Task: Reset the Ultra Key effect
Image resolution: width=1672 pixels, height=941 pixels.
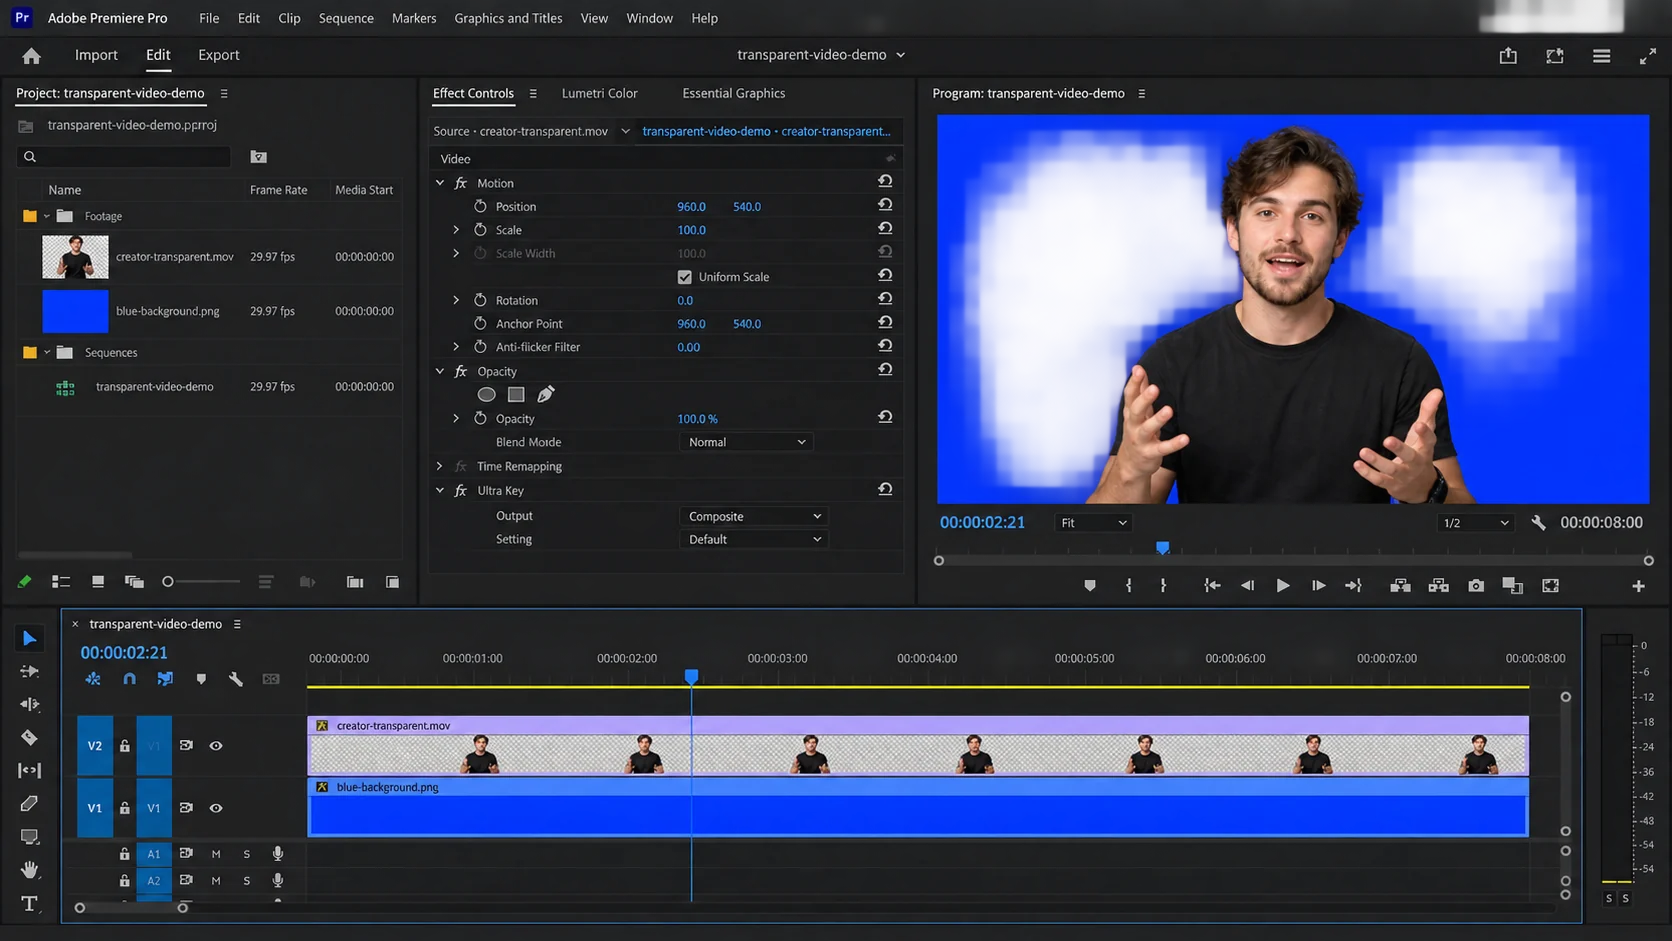Action: point(885,489)
